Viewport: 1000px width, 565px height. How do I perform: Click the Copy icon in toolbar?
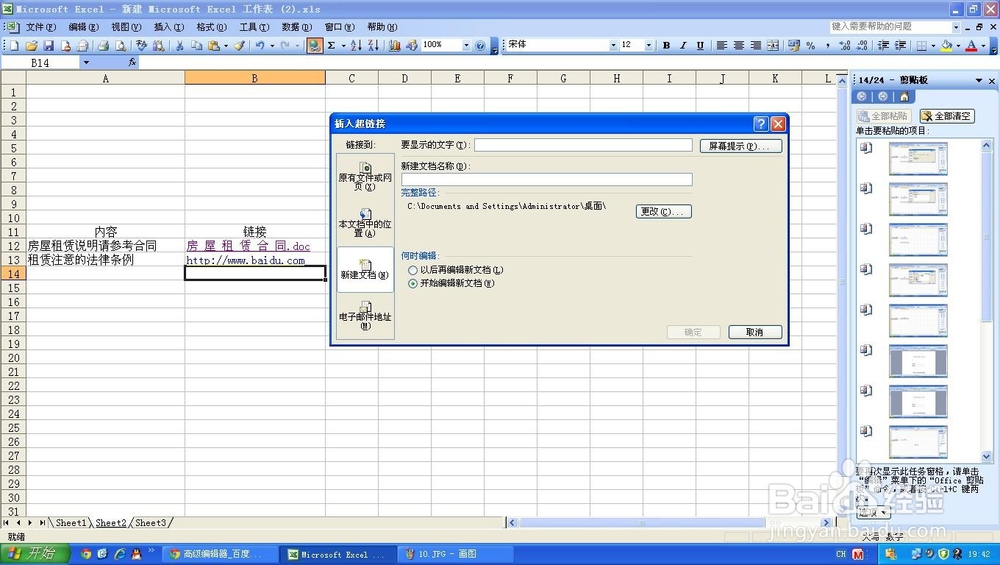coord(196,45)
